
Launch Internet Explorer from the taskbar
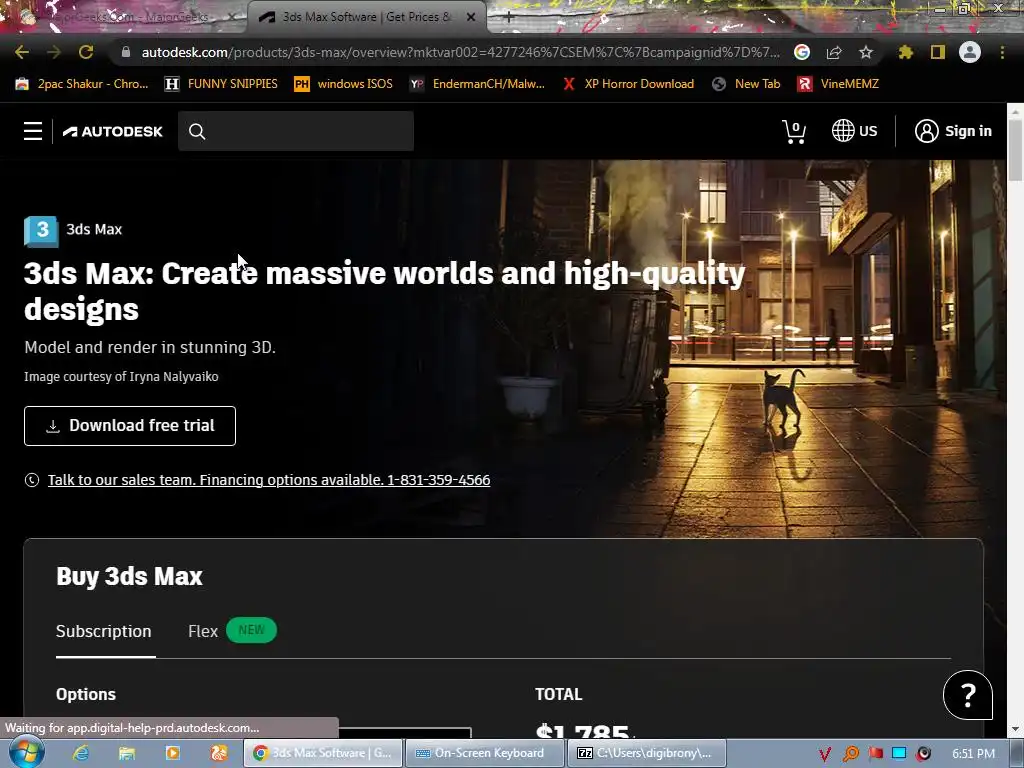[80, 753]
